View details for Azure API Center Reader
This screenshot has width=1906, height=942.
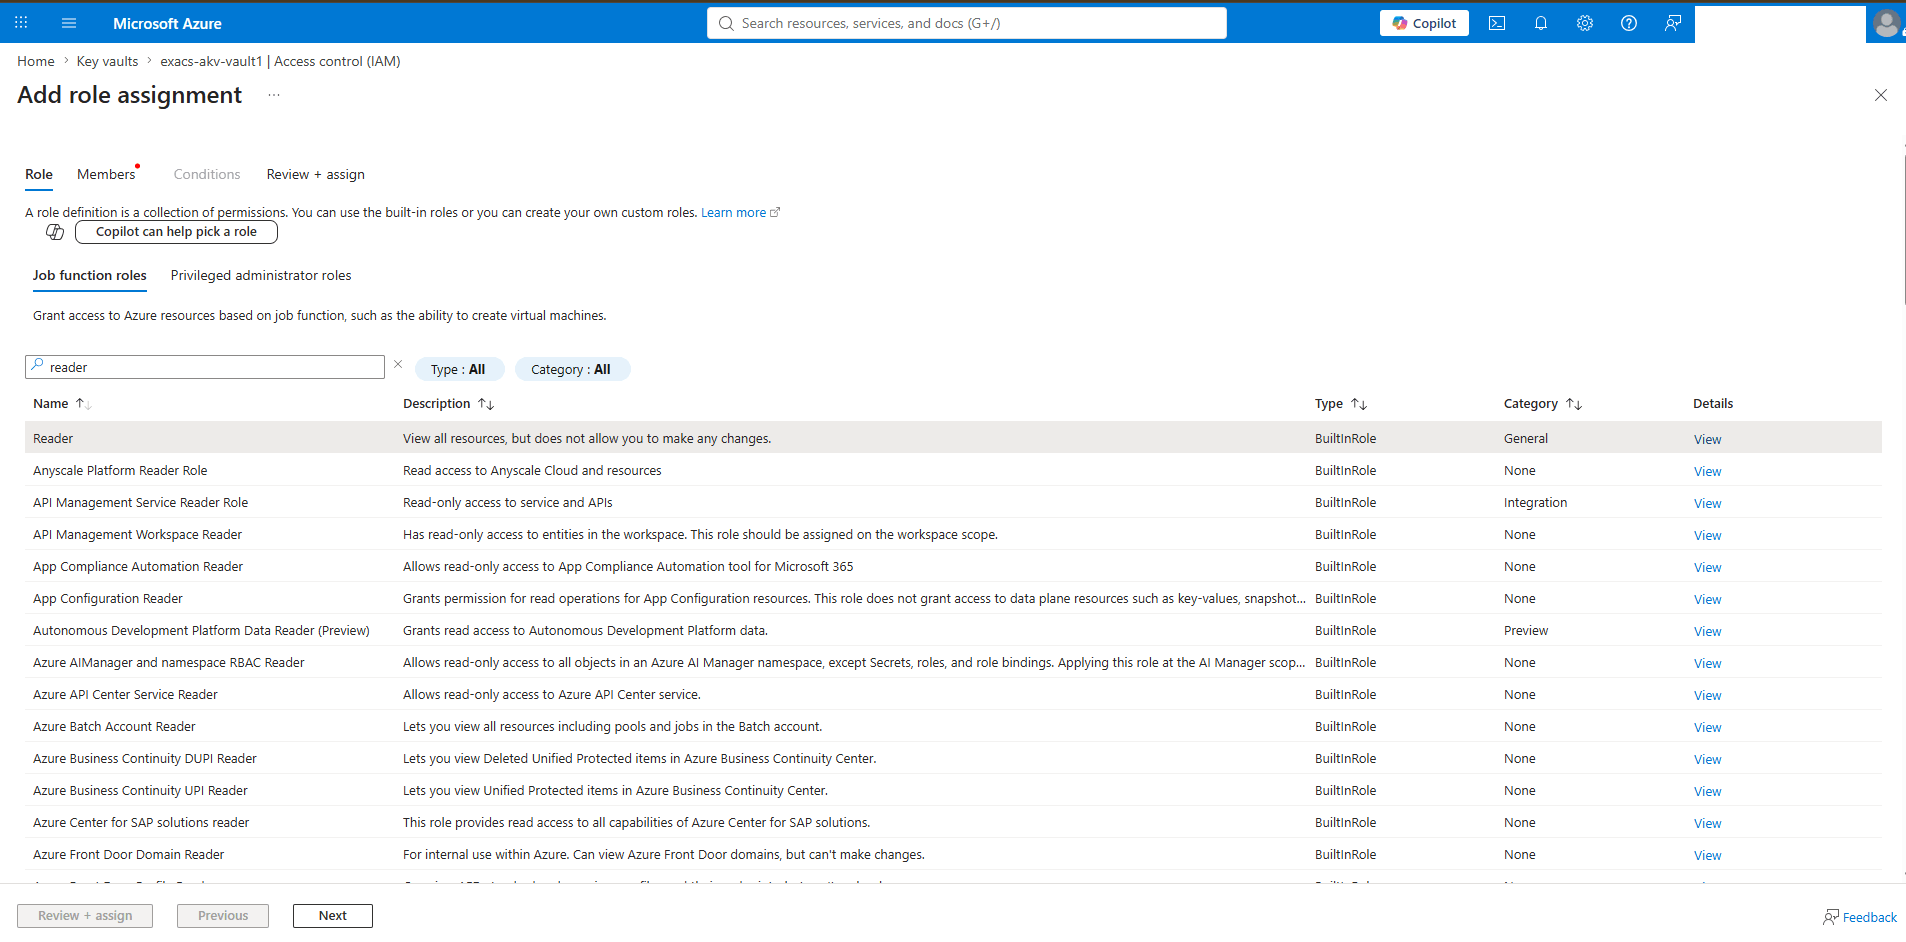click(1708, 695)
